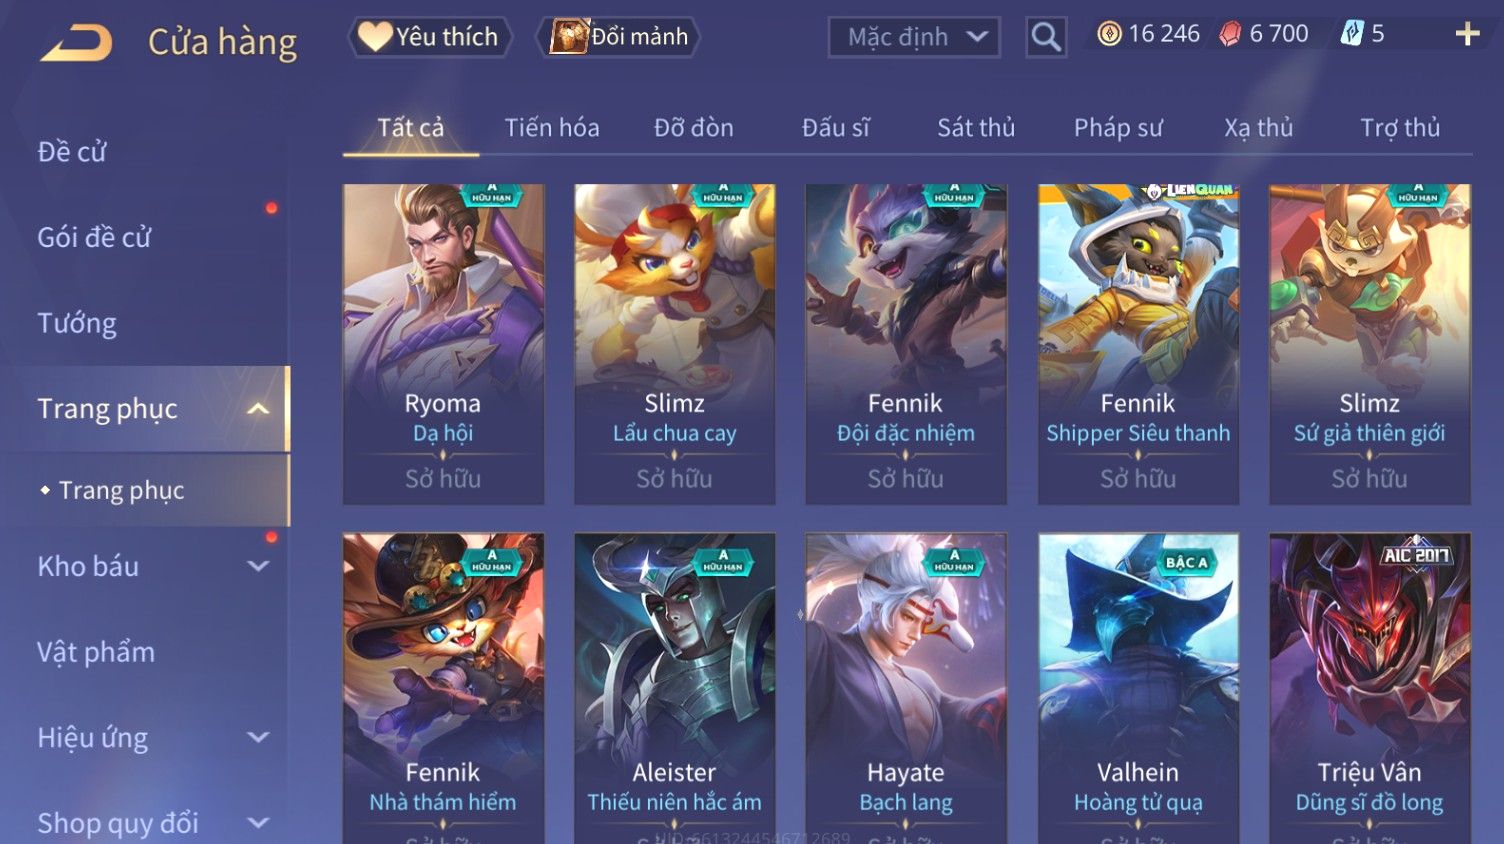The width and height of the screenshot is (1504, 844).
Task: Switch to the Sát thủ tab
Action: [x=976, y=128]
